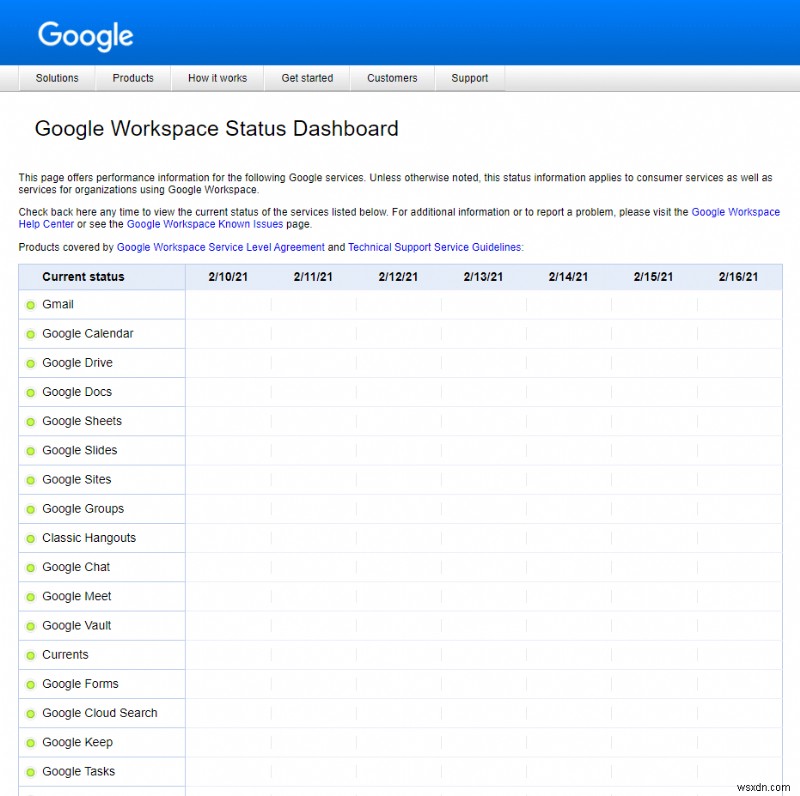Click the Google Sites service name

pyautogui.click(x=77, y=479)
